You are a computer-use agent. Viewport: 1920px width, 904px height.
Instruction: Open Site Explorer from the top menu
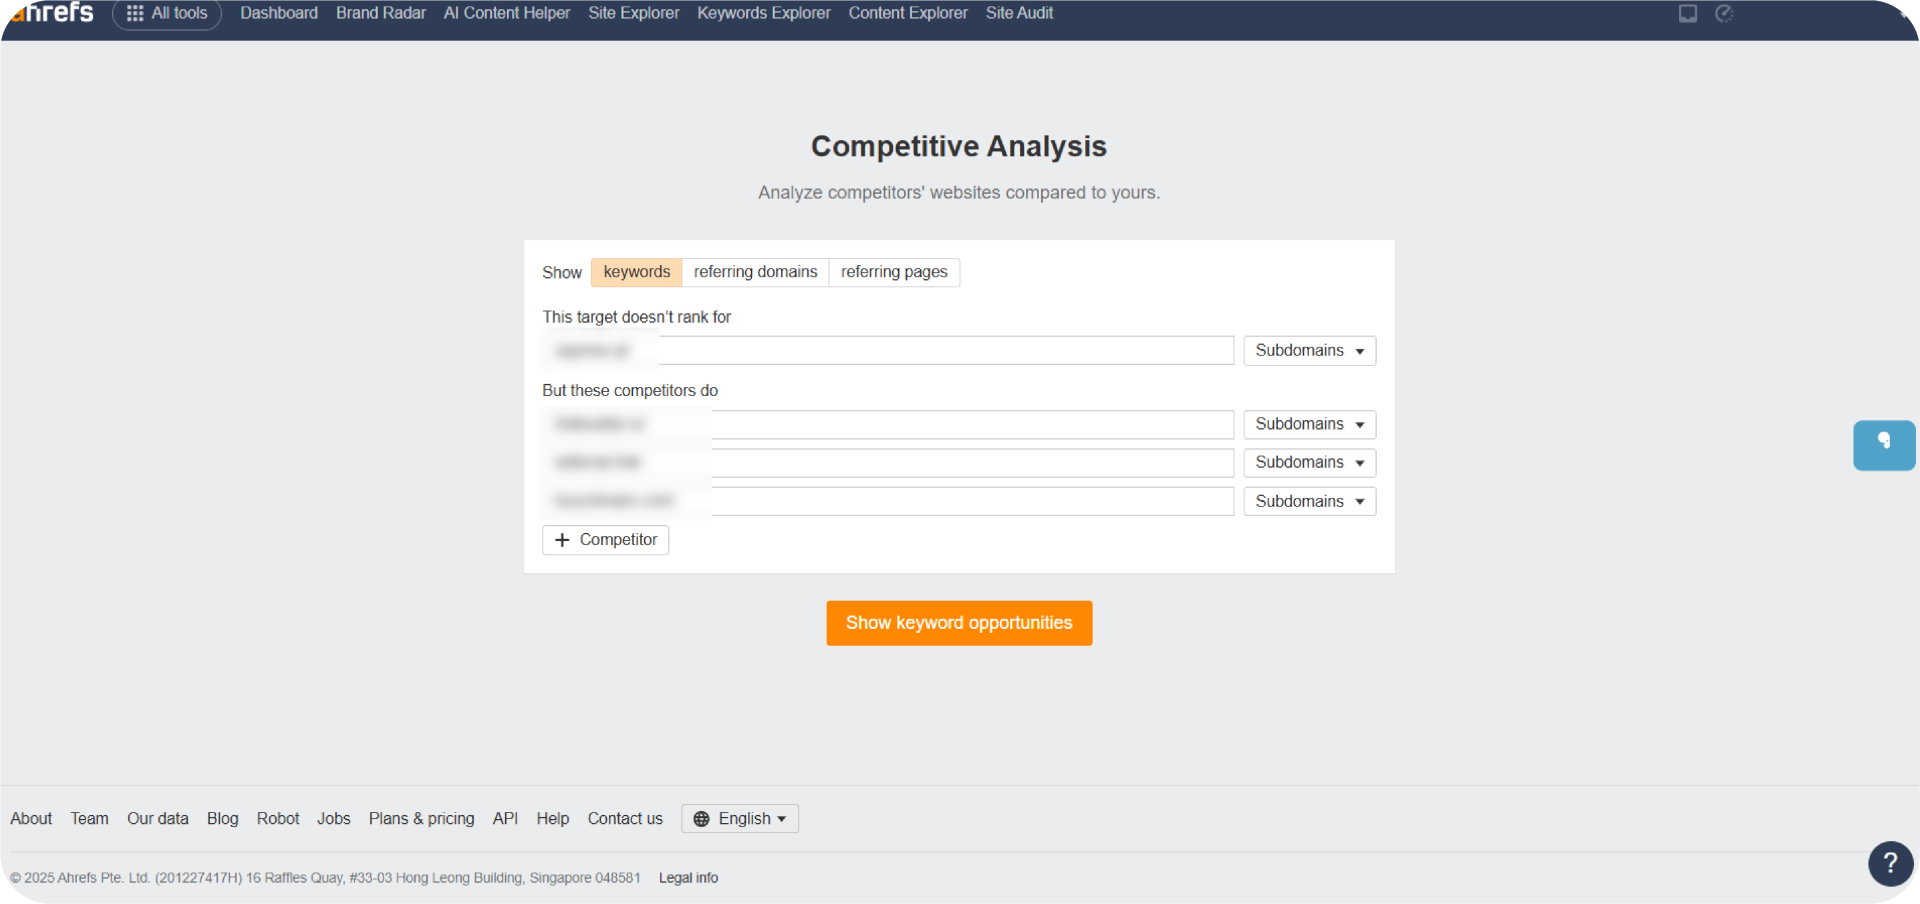pos(633,13)
